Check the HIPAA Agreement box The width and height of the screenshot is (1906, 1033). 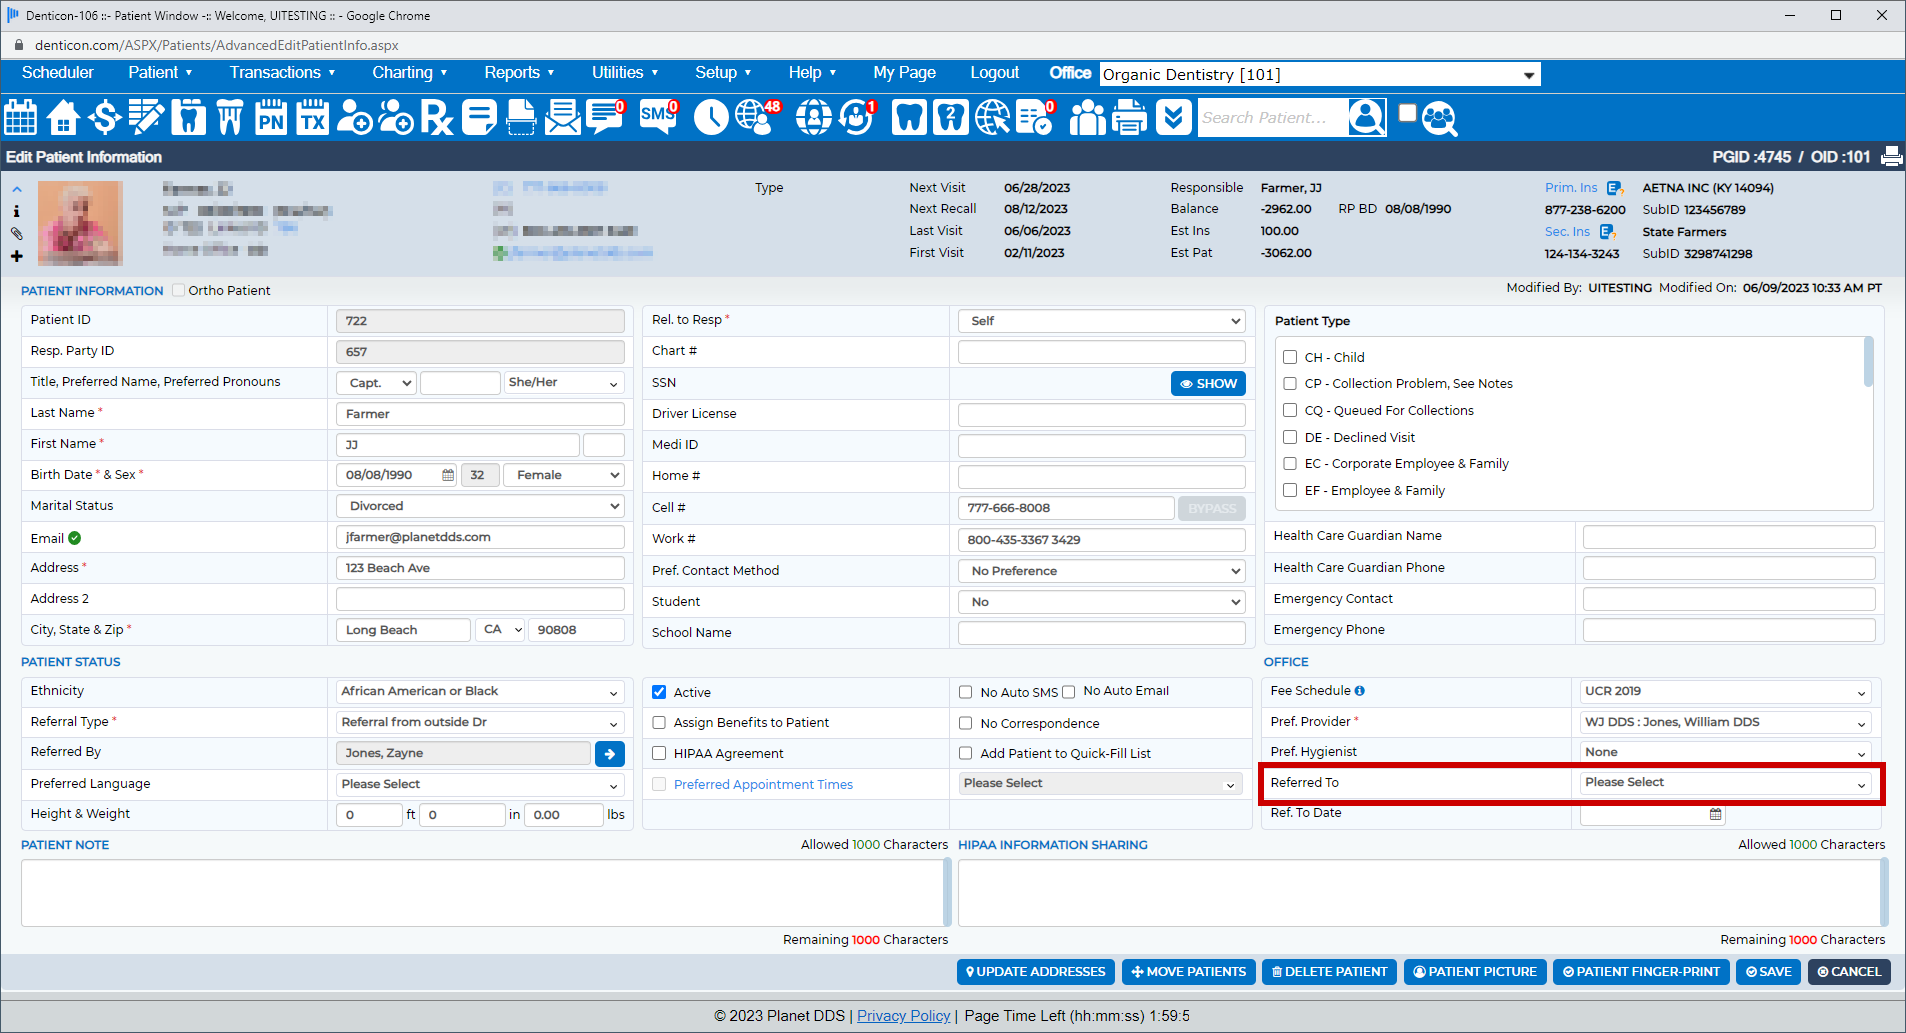click(x=659, y=753)
